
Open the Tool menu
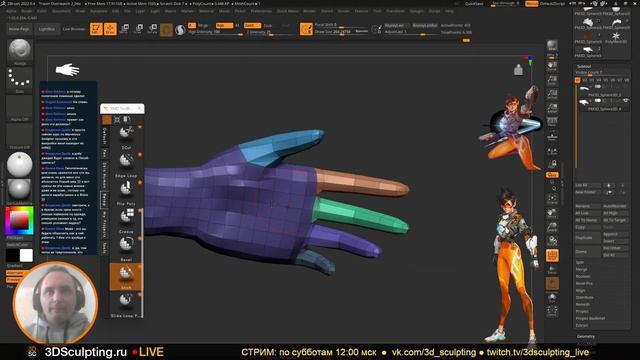[377, 11]
